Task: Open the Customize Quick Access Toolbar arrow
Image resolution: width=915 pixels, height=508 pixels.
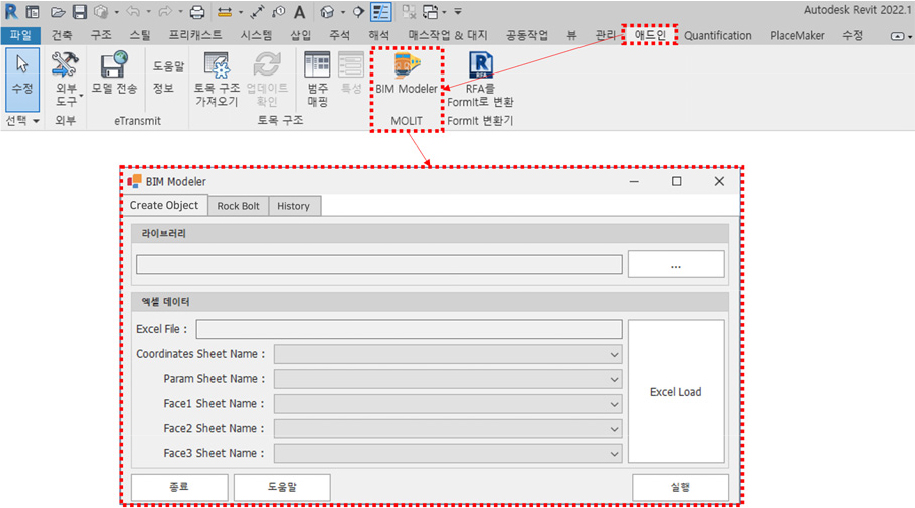Action: (x=458, y=11)
